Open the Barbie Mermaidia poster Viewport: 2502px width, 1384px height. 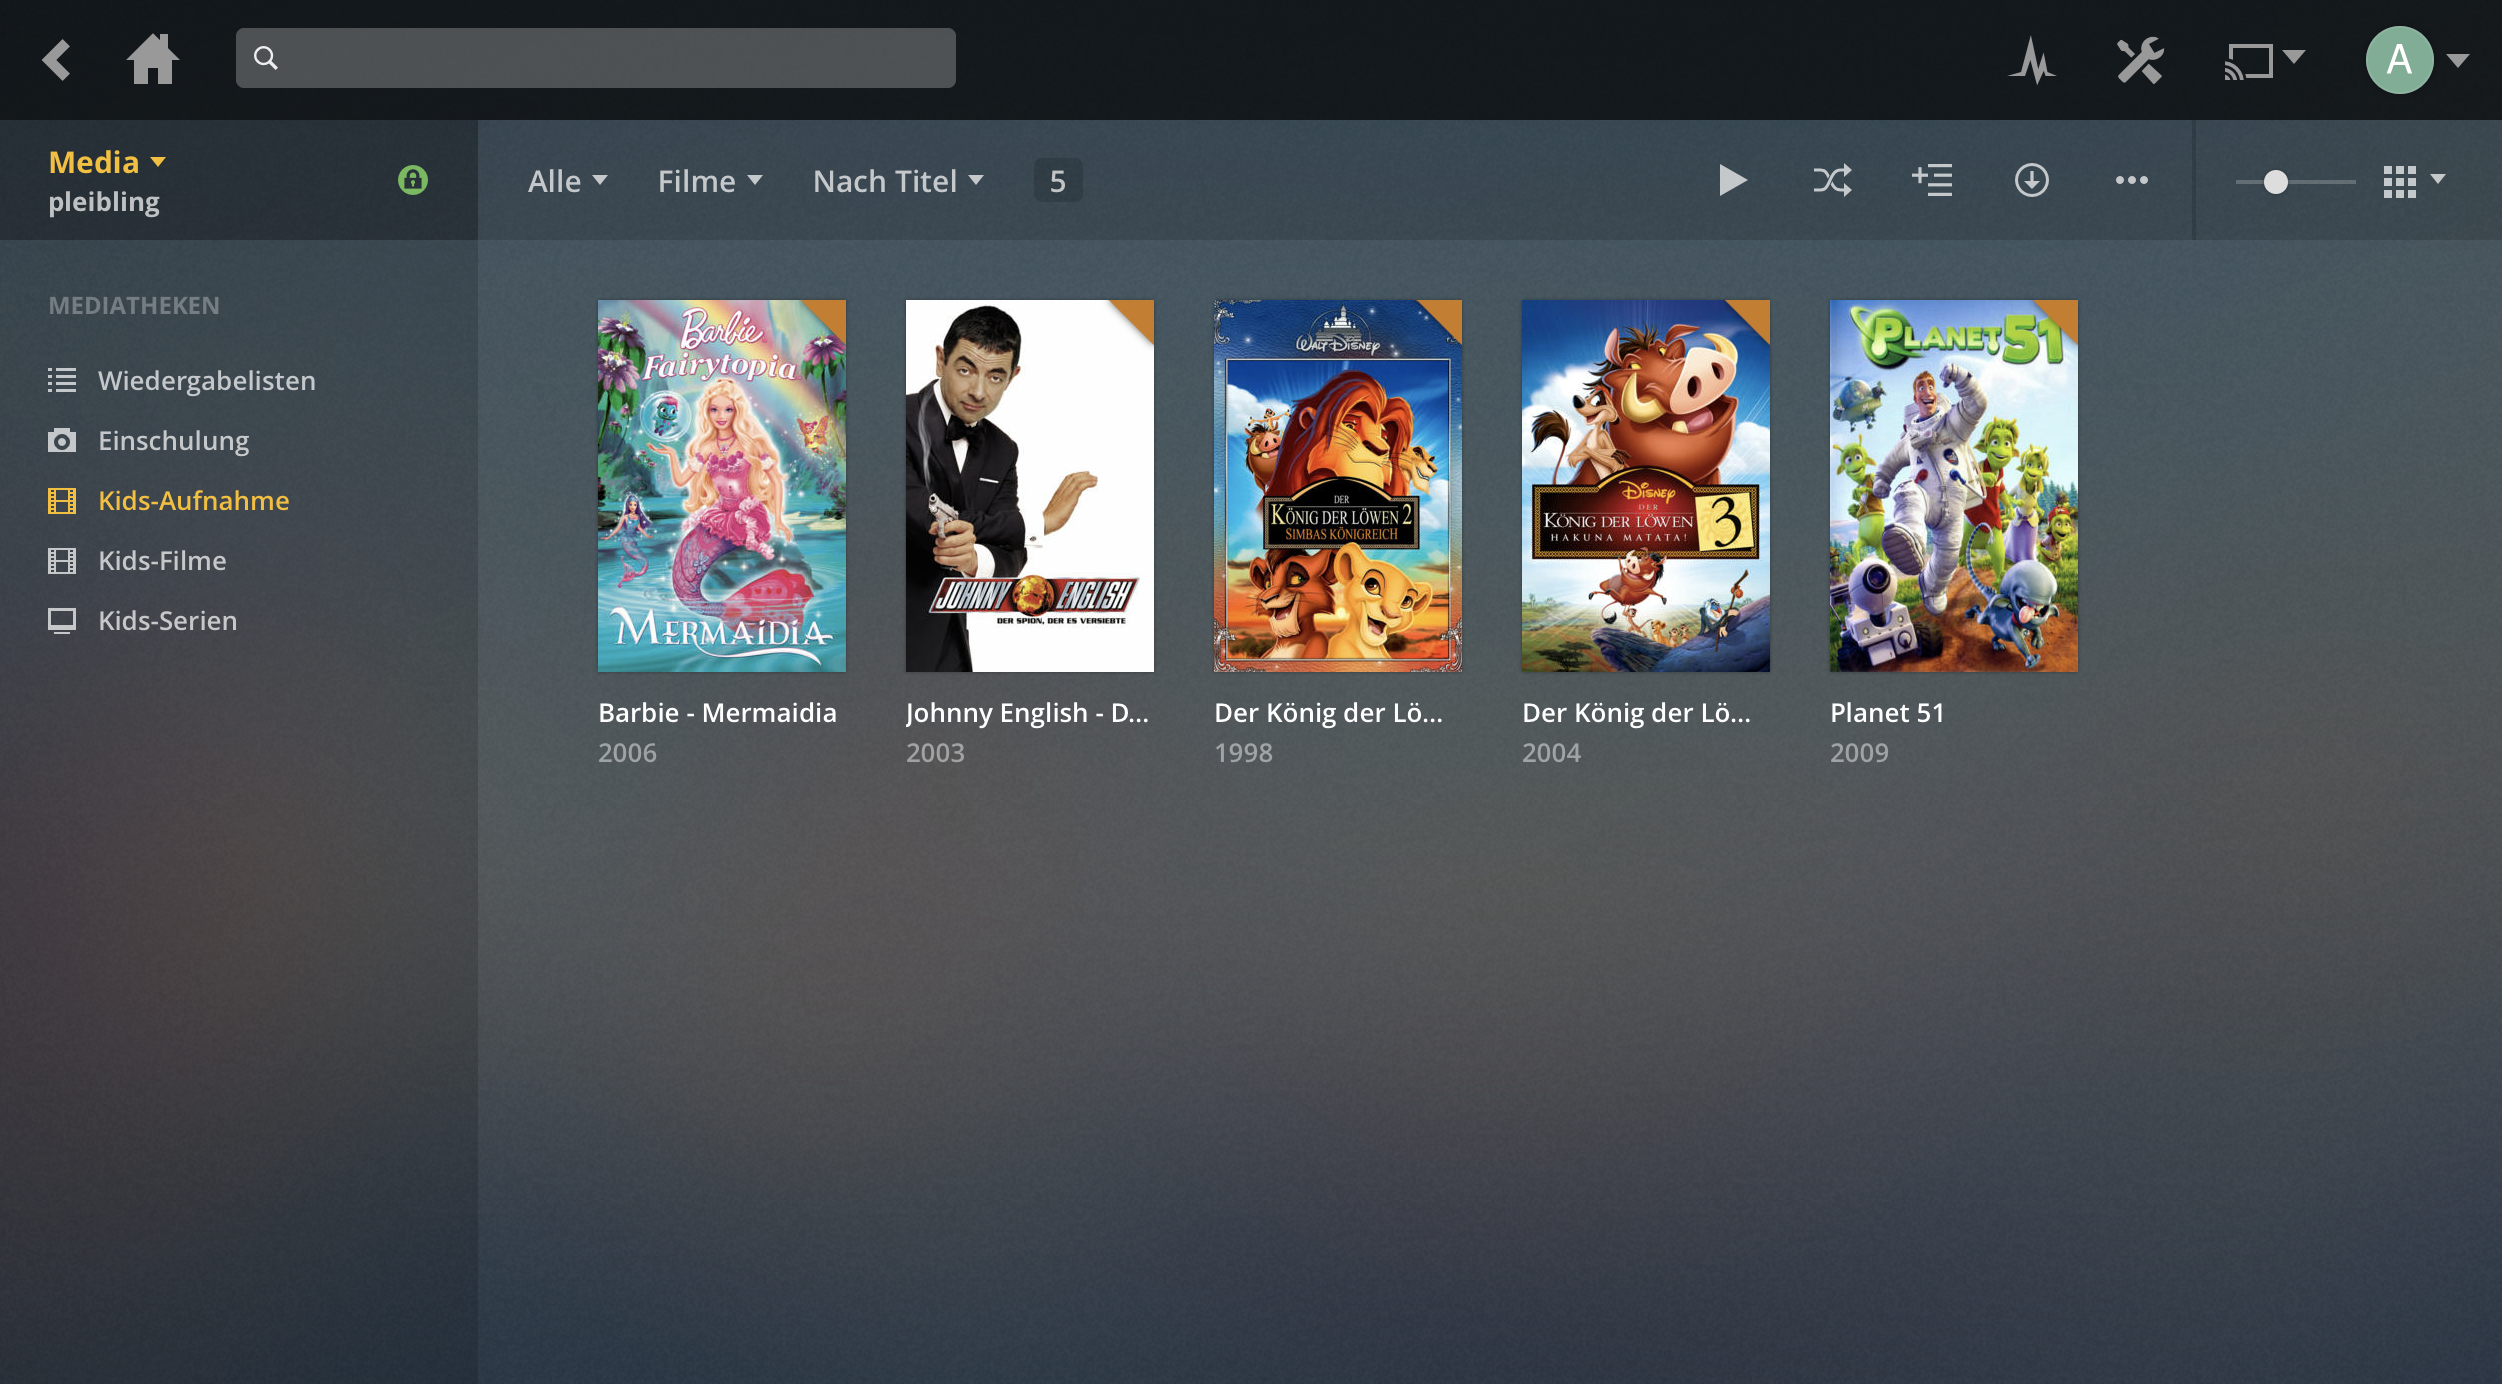[721, 486]
